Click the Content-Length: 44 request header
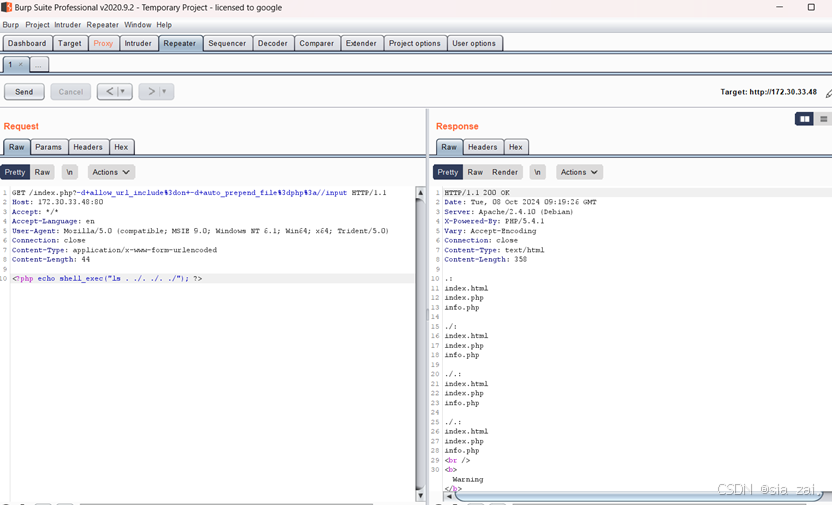Image resolution: width=832 pixels, height=505 pixels. [x=51, y=259]
